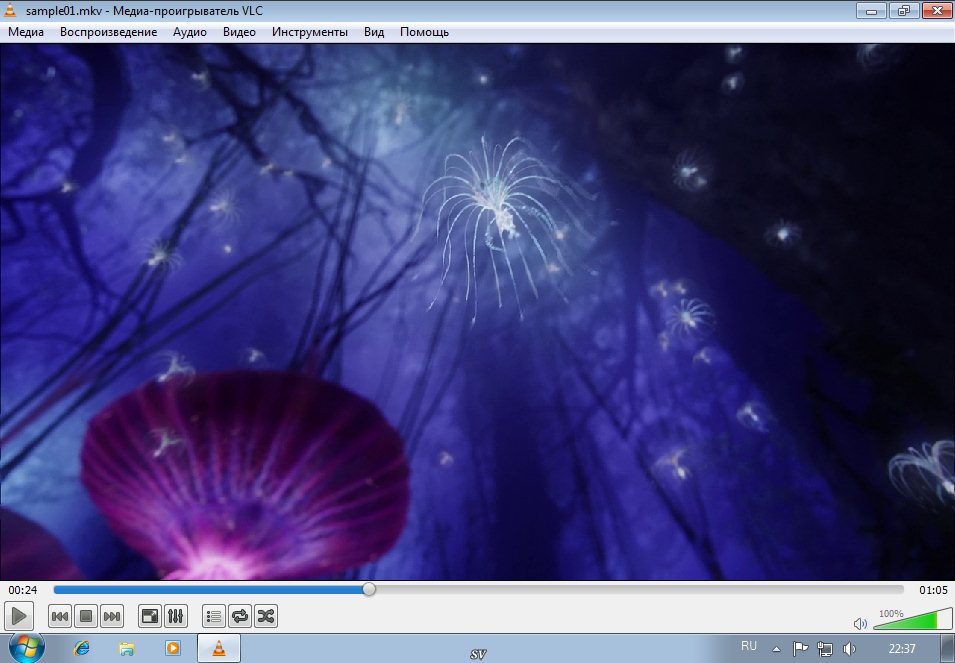Open extended settings equalizer panel
Screen dimensions: 955x663
[x=175, y=617]
